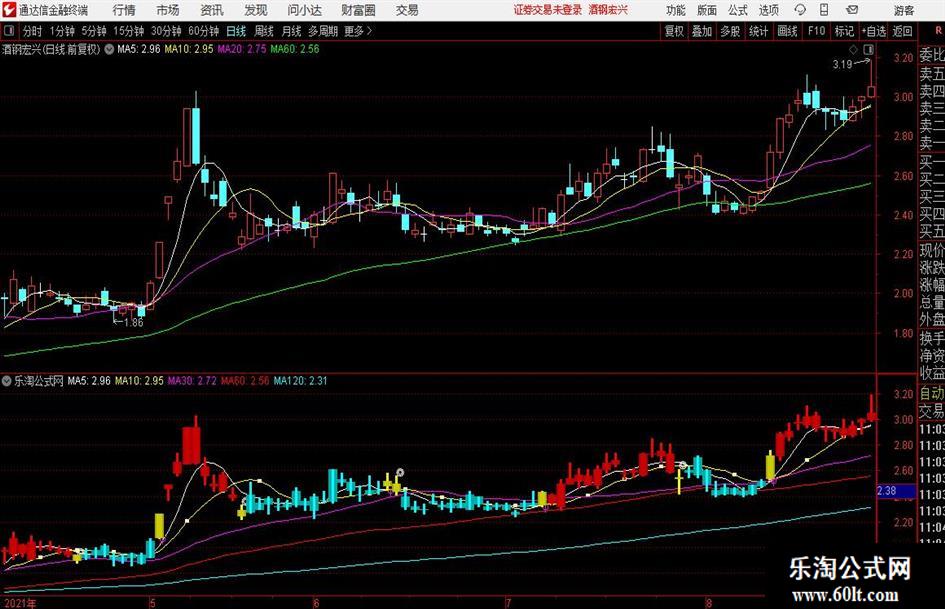Click the 叠加 overlay toolbar button
This screenshot has width=945, height=609.
702,31
